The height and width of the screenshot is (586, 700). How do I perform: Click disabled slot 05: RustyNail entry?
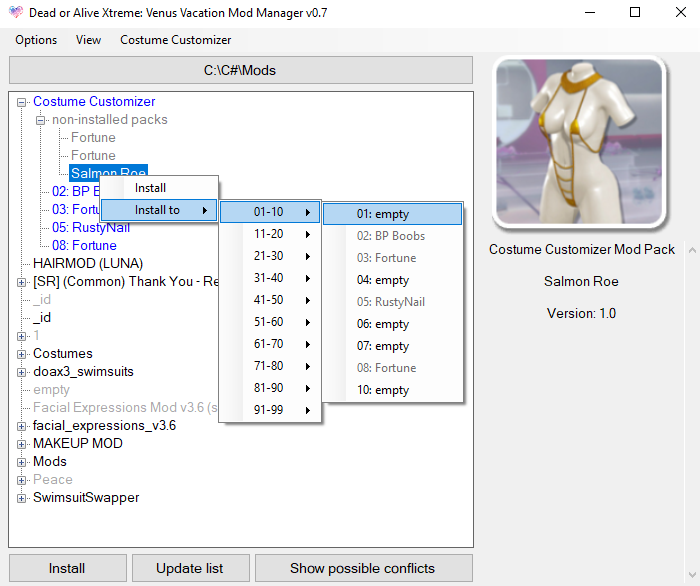392,302
